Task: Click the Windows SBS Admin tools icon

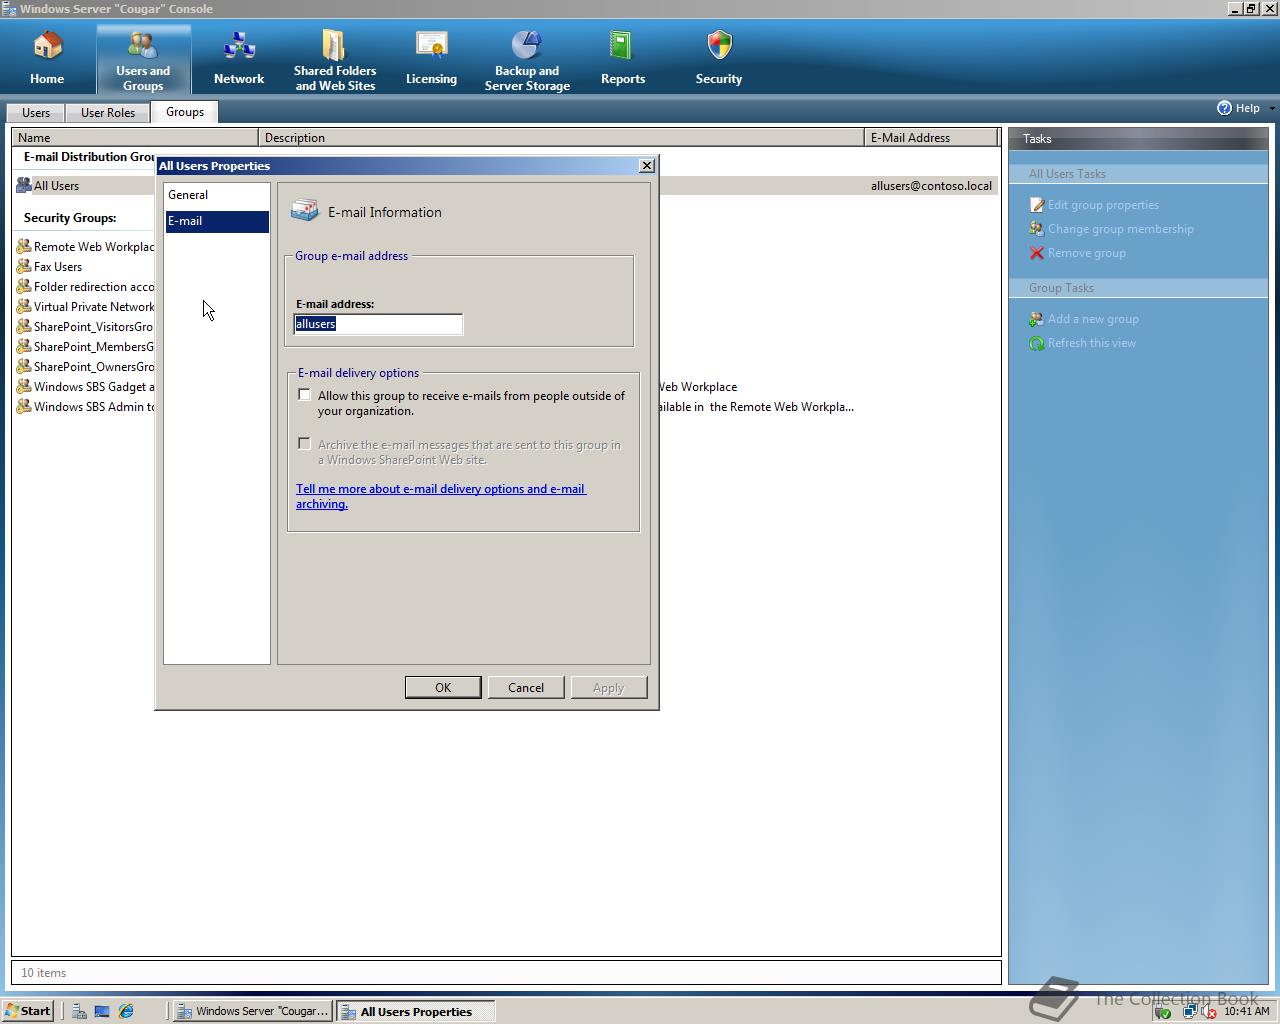Action: [24, 406]
